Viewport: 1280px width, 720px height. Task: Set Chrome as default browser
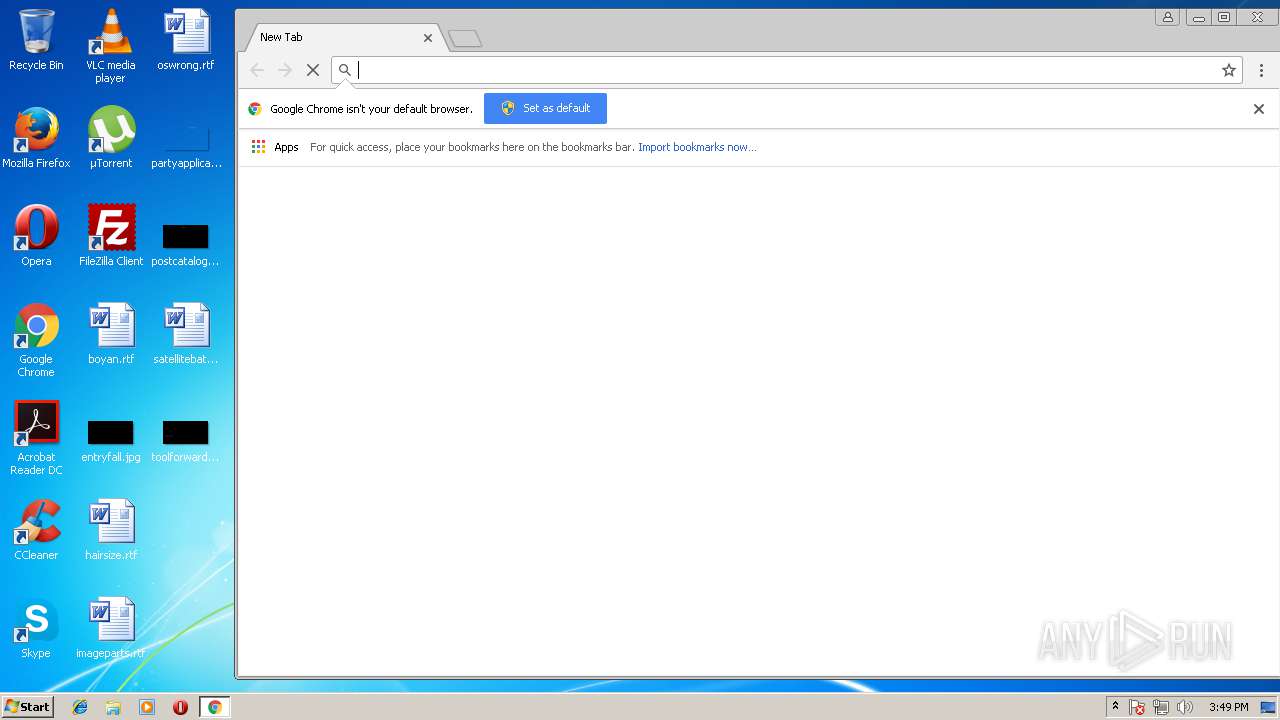point(545,108)
